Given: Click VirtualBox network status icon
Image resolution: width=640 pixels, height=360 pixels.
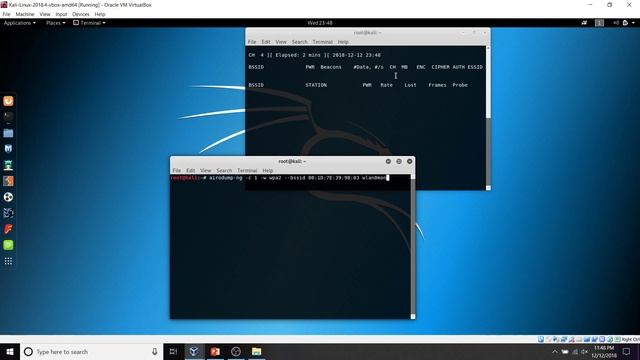Looking at the screenshot, I should click(564, 339).
